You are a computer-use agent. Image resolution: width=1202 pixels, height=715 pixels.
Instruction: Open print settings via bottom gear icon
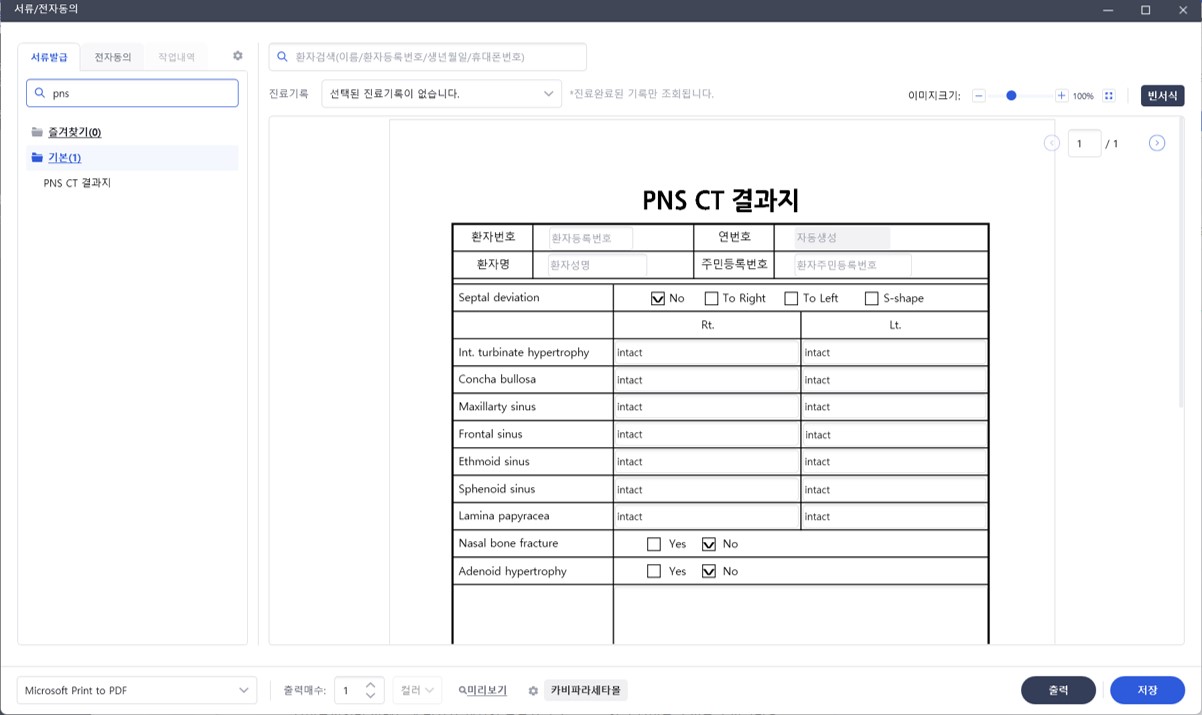[x=532, y=690]
